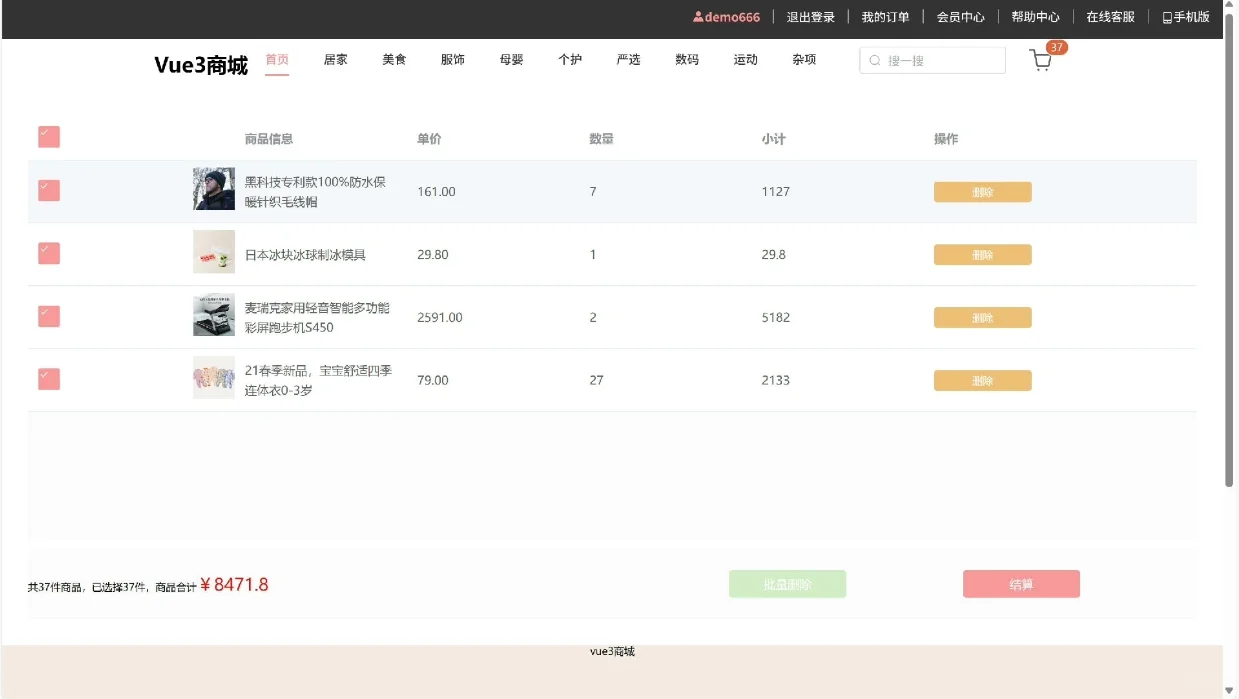The height and width of the screenshot is (699, 1239).
Task: Open the 运动 category
Action: pyautogui.click(x=745, y=60)
